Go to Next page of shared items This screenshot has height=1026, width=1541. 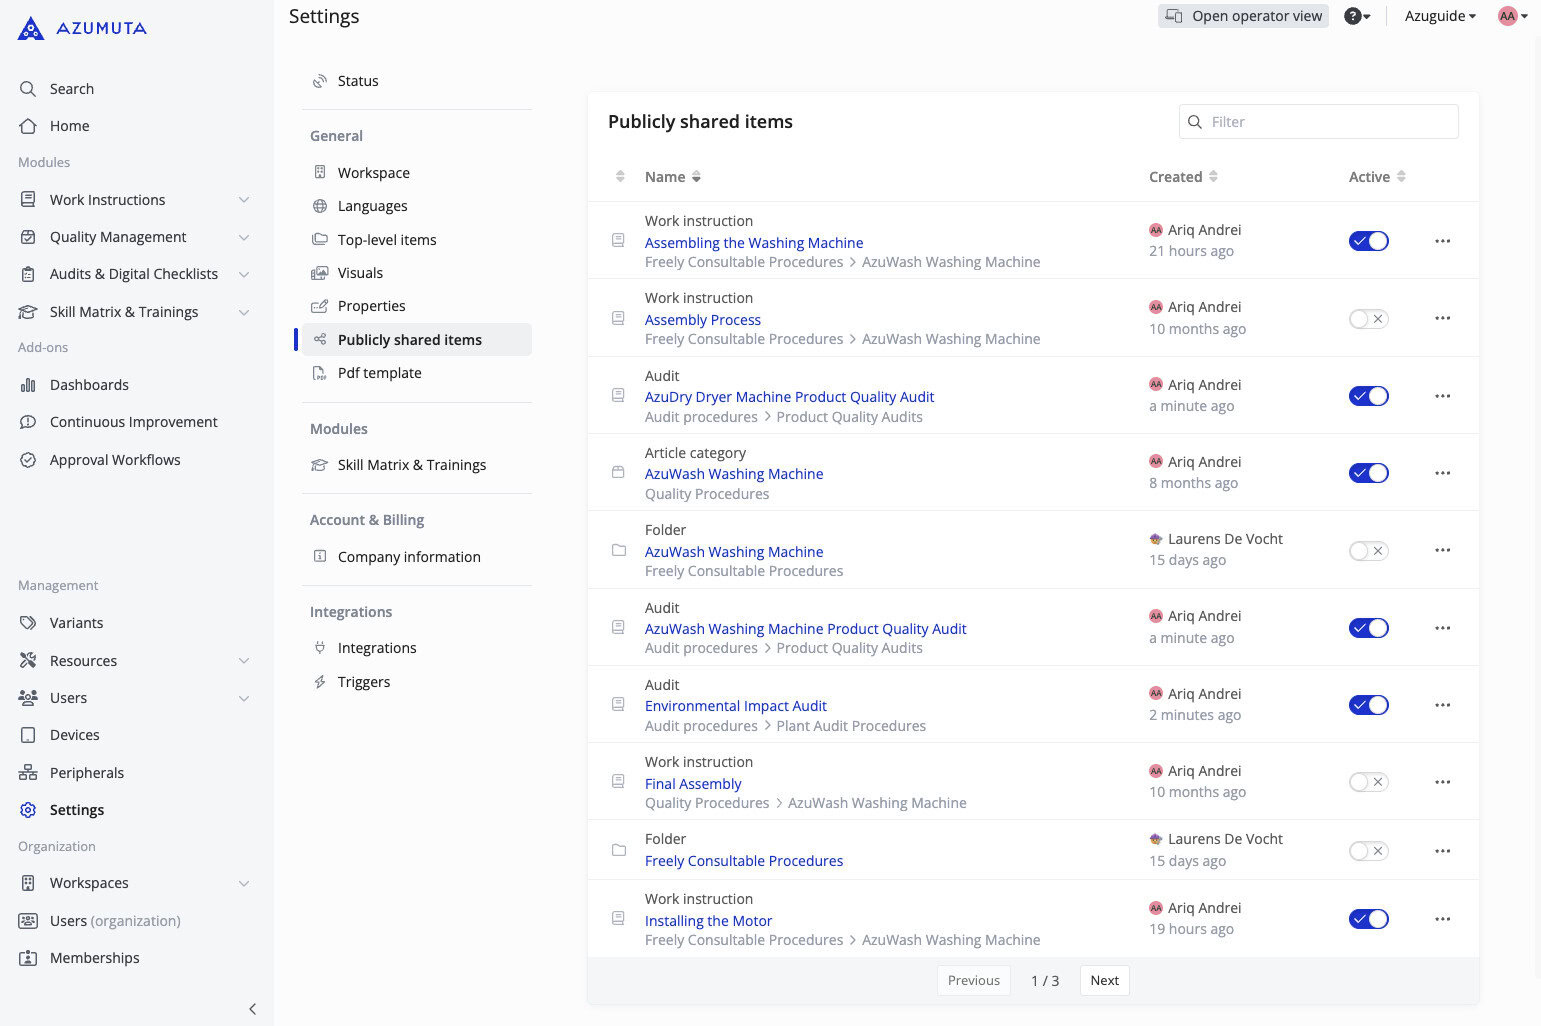(x=1104, y=980)
